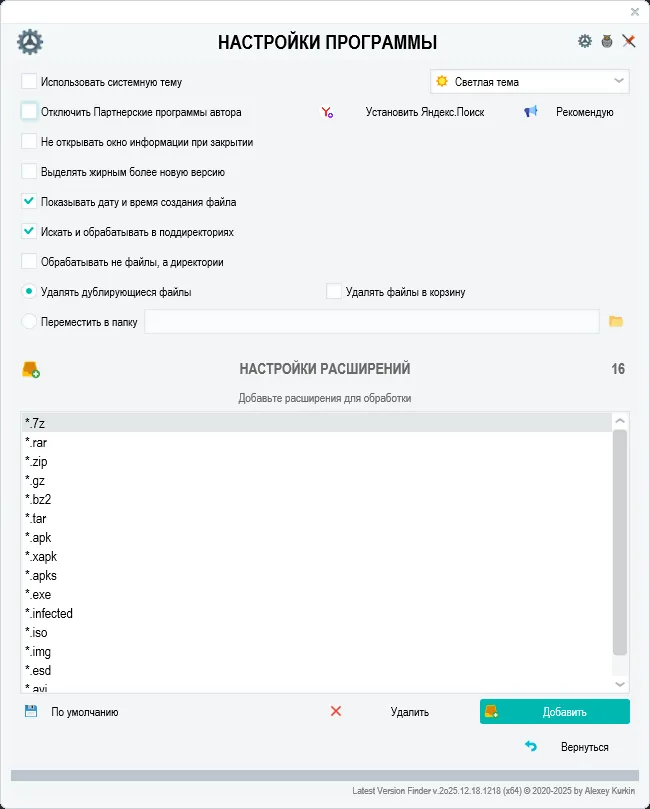Viewport: 650px width, 809px height.
Task: Click the add-extension icon left of НАСТРОЙКИ РАСШИРЕНИЙ
Action: coord(31,370)
